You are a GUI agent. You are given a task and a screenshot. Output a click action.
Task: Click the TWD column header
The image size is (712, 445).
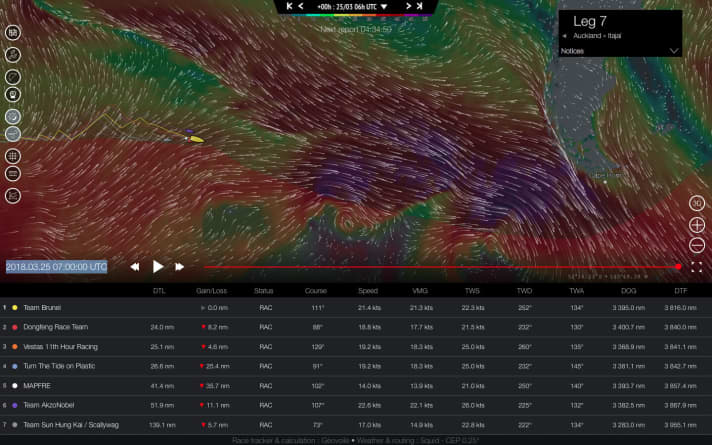tap(524, 291)
